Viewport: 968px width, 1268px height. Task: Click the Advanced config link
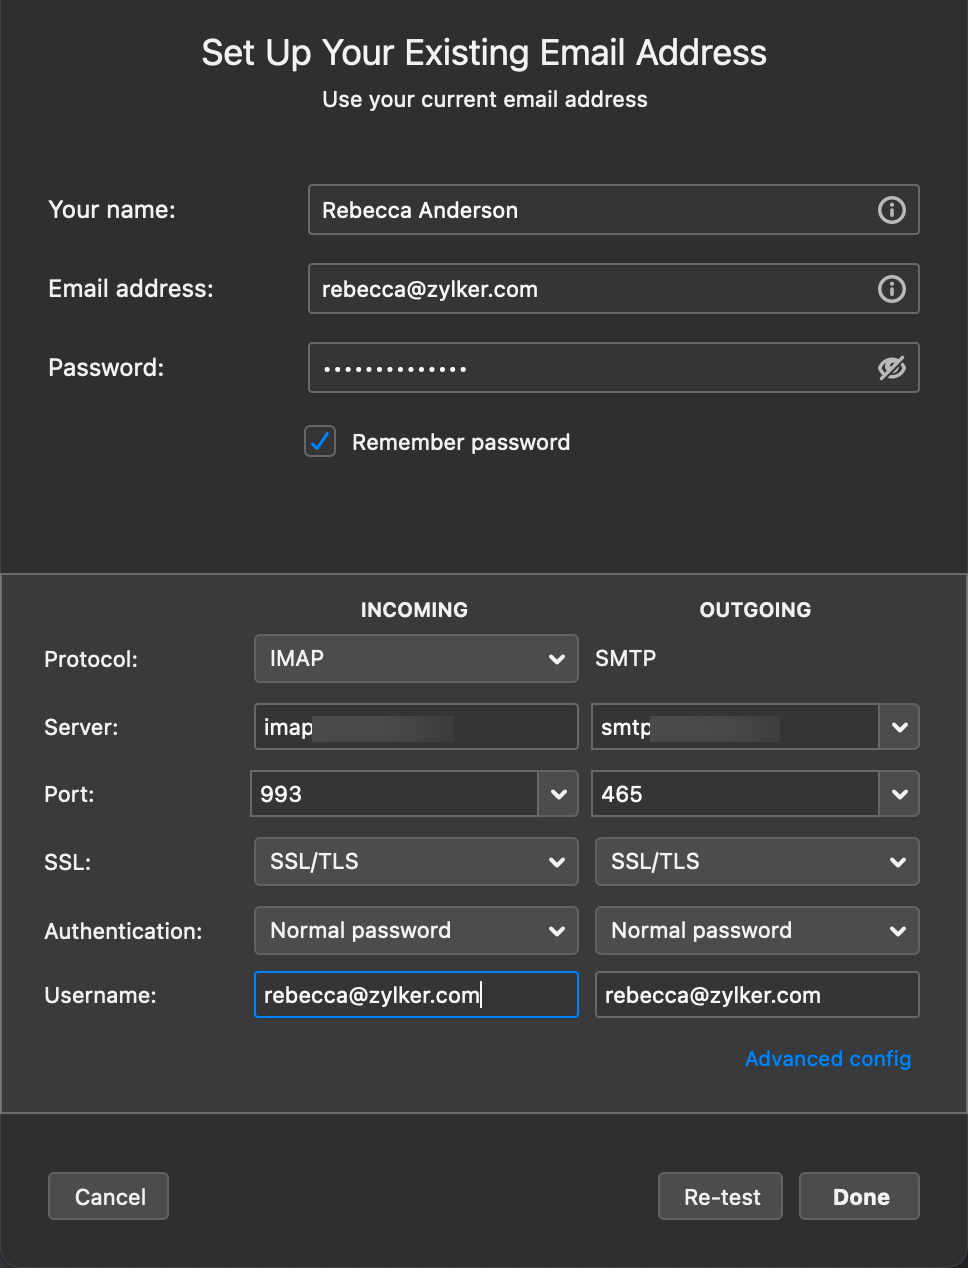[828, 1059]
